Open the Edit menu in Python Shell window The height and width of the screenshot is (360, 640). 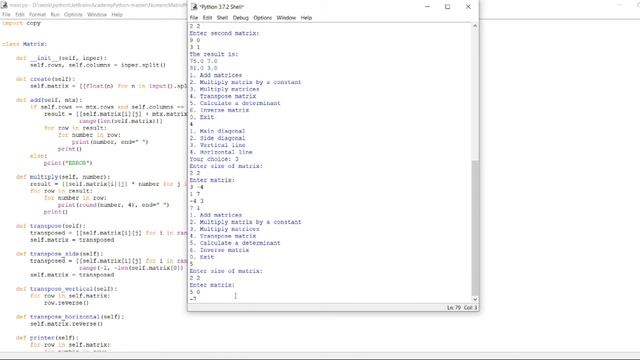[x=207, y=18]
